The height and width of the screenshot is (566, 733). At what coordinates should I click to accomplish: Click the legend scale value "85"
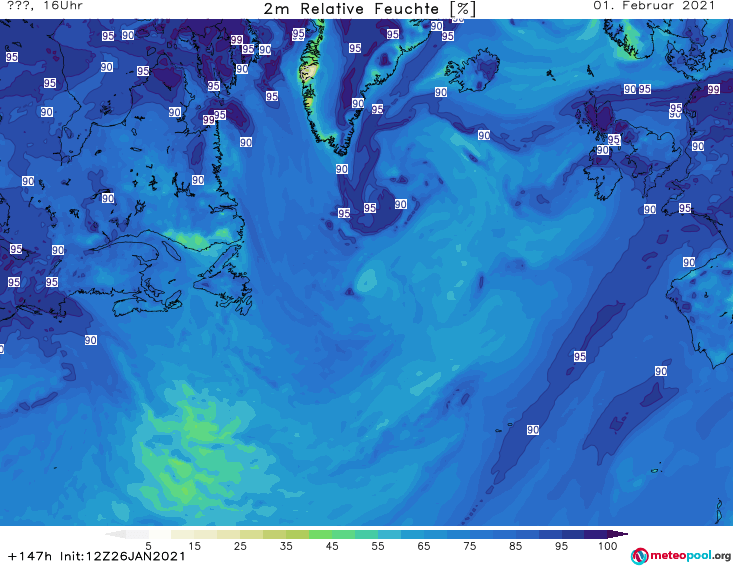coord(516,546)
